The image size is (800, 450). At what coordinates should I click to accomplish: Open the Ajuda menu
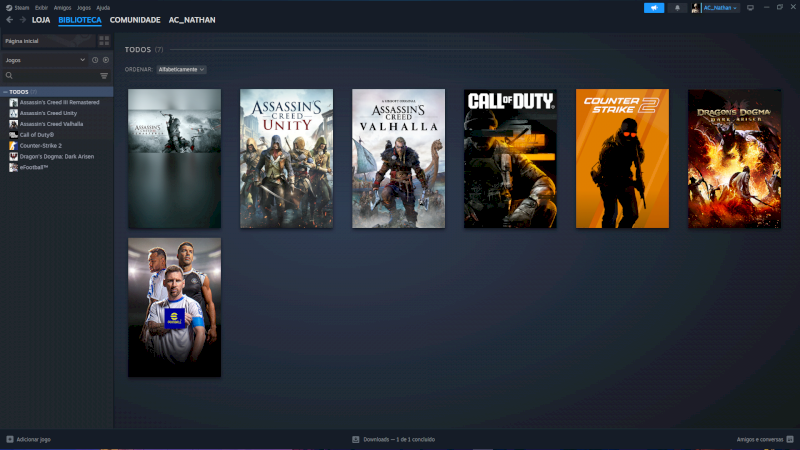(x=103, y=8)
